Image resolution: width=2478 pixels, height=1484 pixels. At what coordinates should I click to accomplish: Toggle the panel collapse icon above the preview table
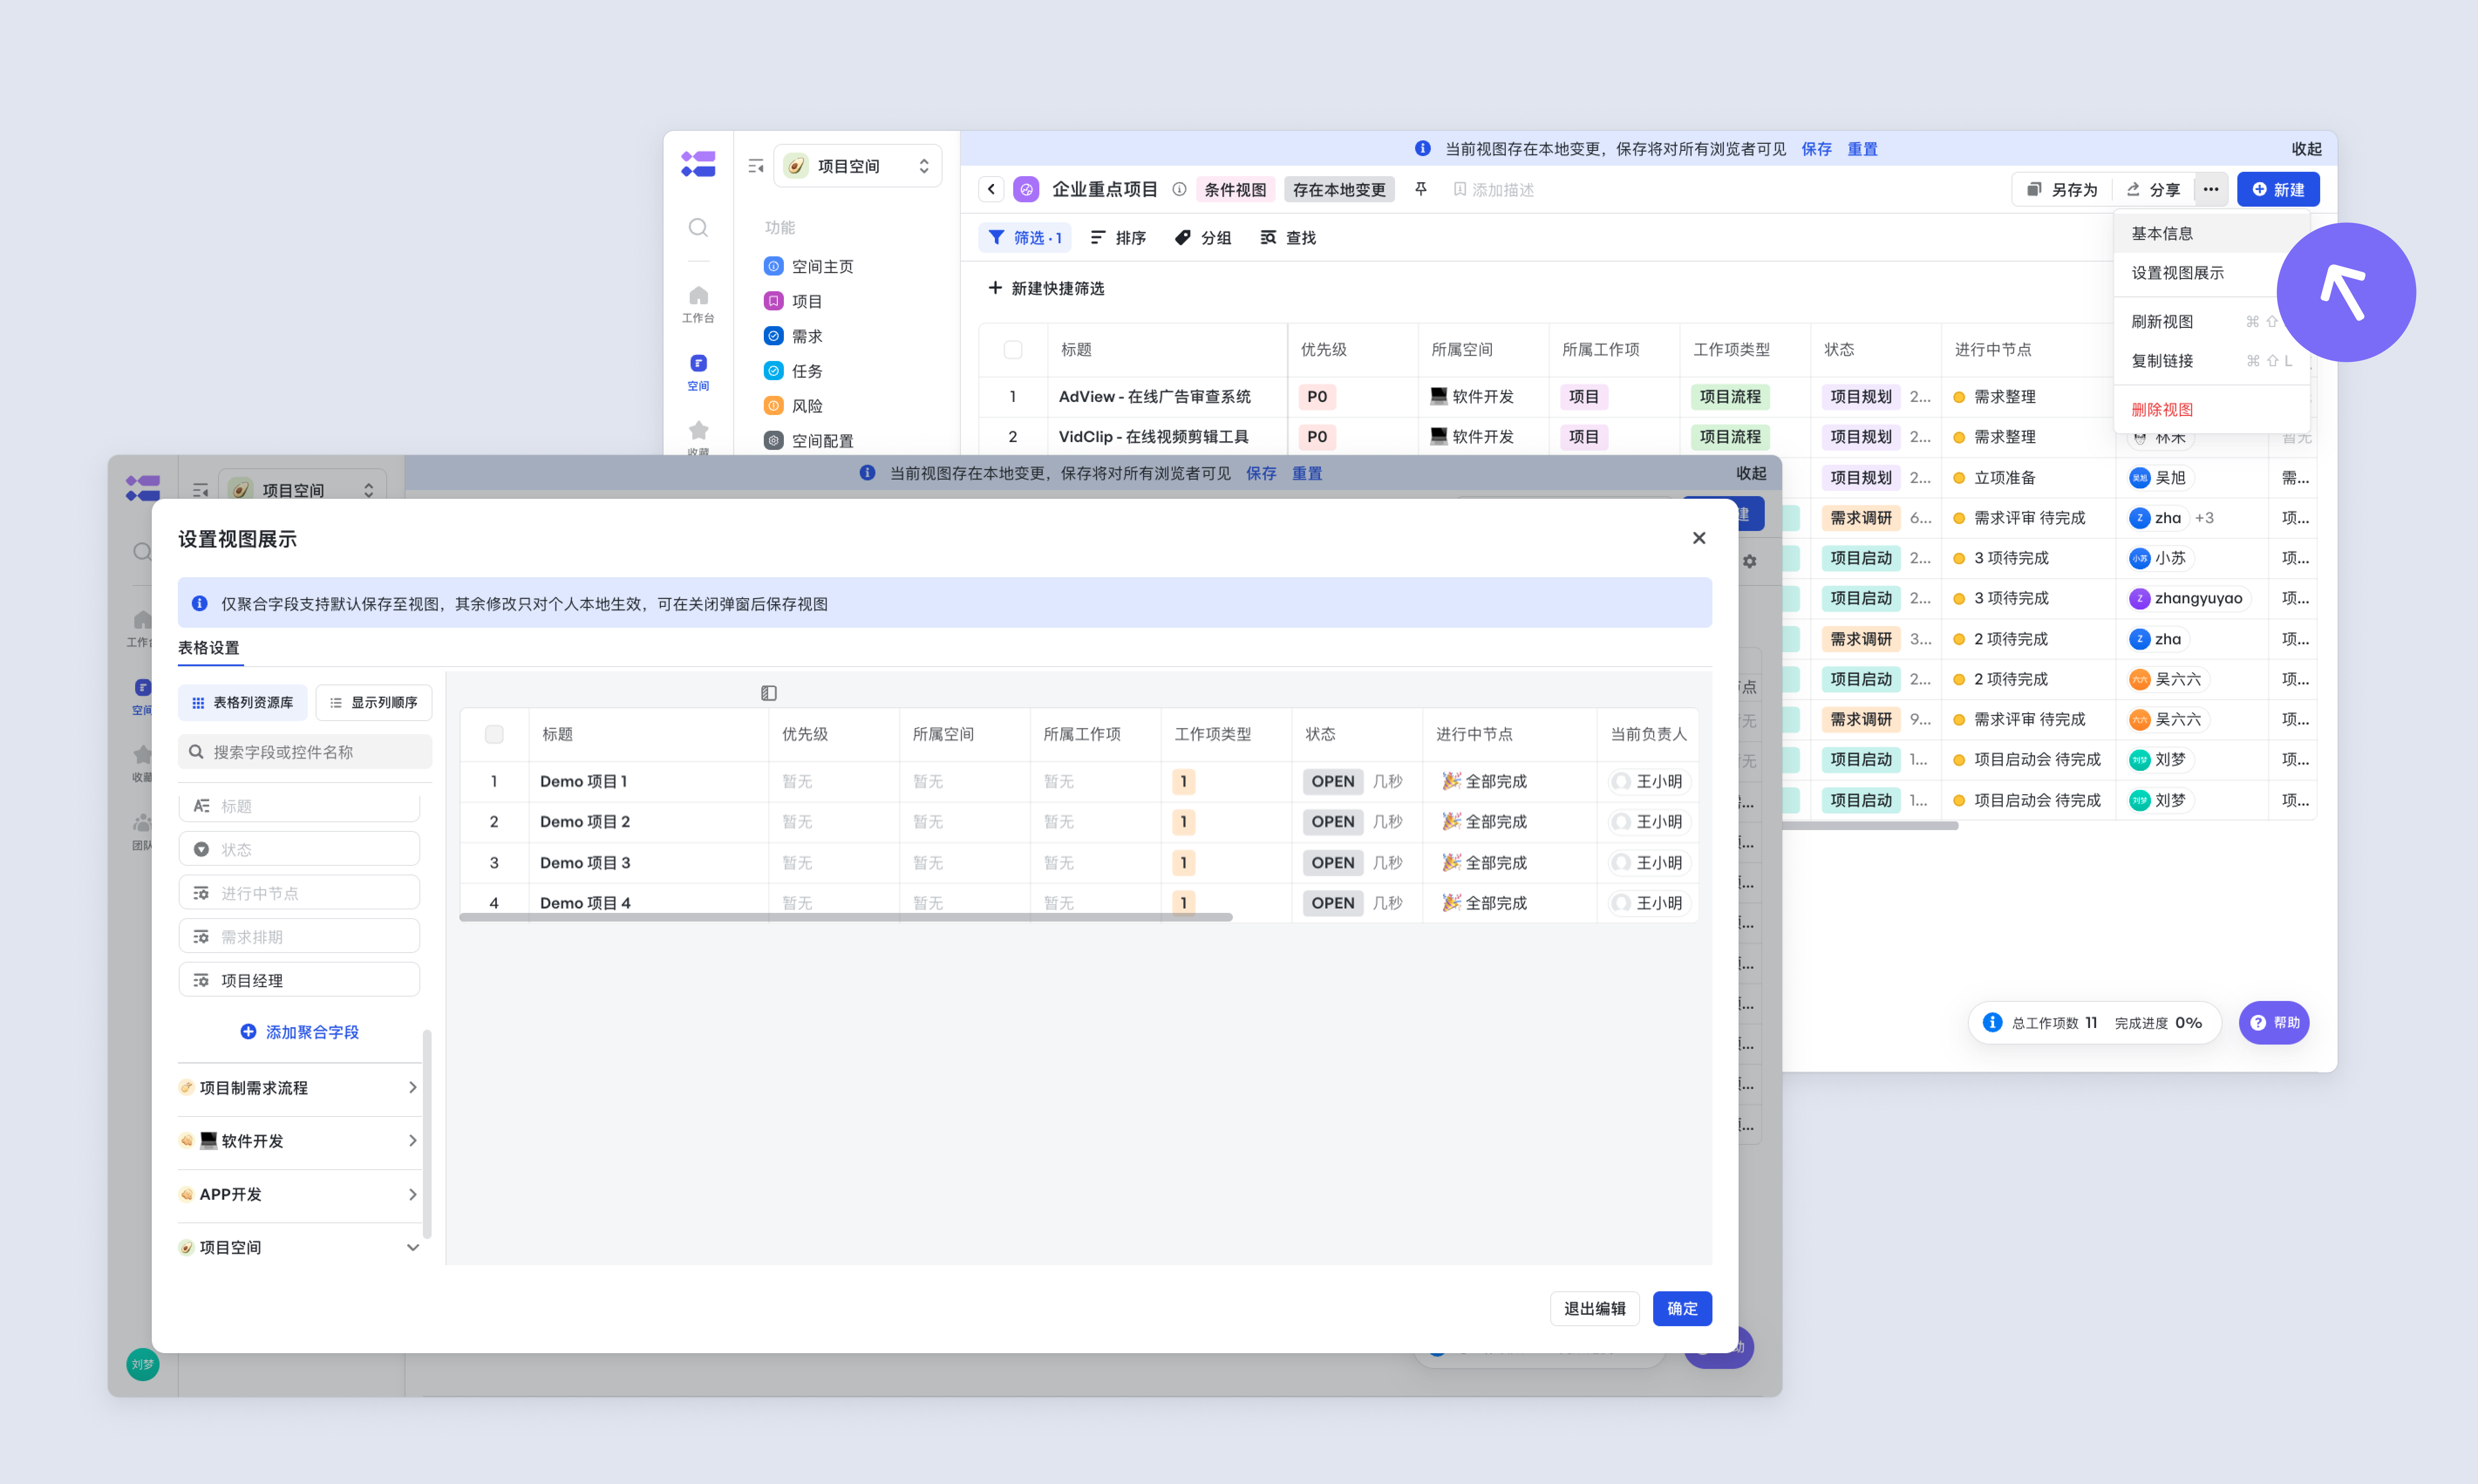click(x=769, y=693)
